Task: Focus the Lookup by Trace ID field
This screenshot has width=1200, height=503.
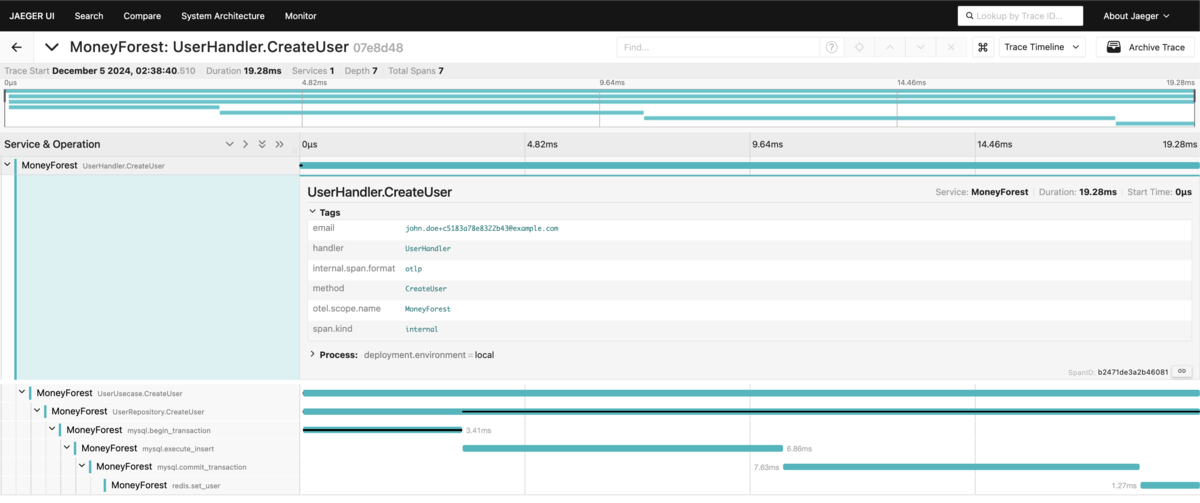Action: (1020, 16)
